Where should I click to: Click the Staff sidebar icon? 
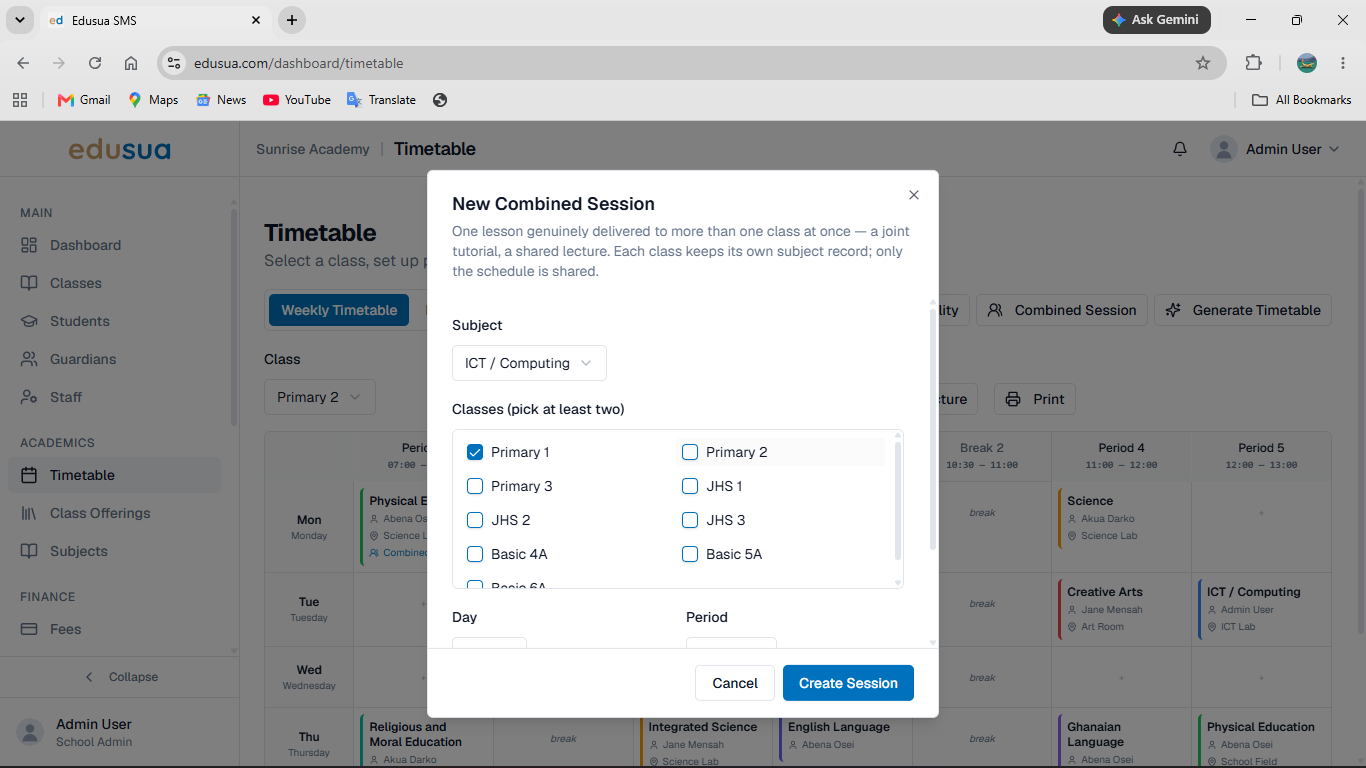(29, 397)
